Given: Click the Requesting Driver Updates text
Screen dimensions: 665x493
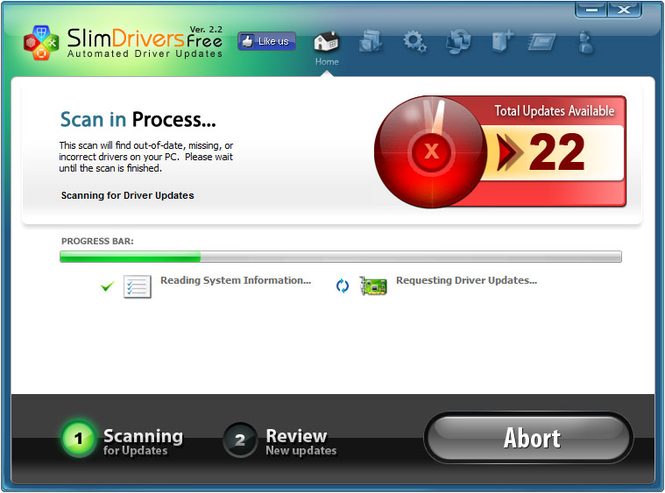Looking at the screenshot, I should (467, 280).
